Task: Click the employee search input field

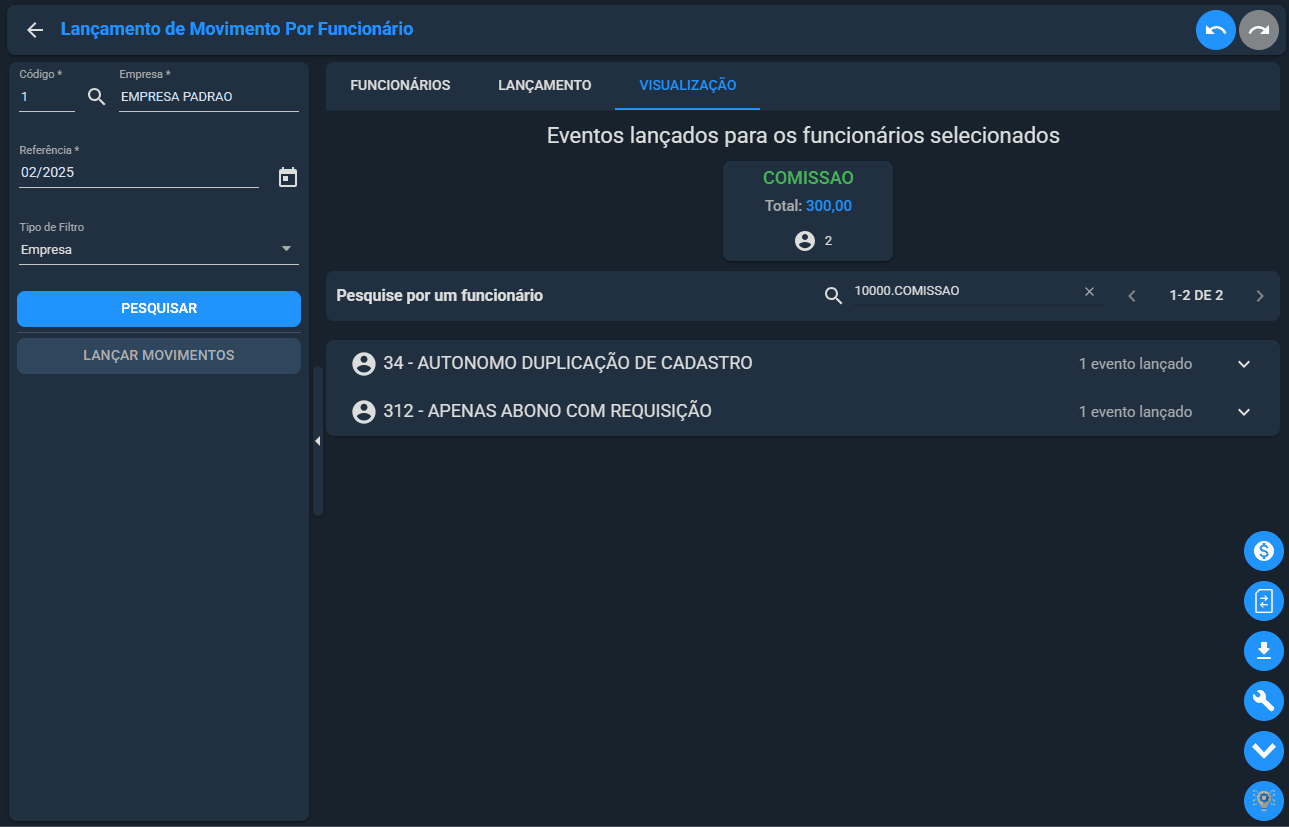Action: click(966, 291)
